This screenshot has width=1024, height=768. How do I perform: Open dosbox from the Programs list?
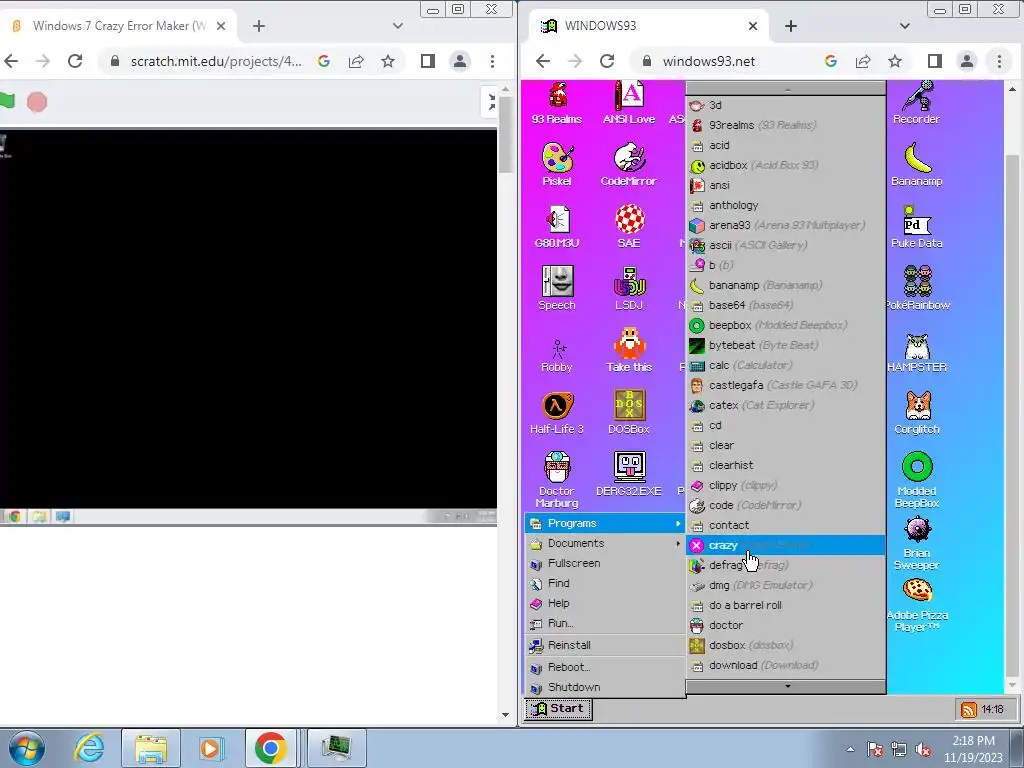click(x=786, y=645)
